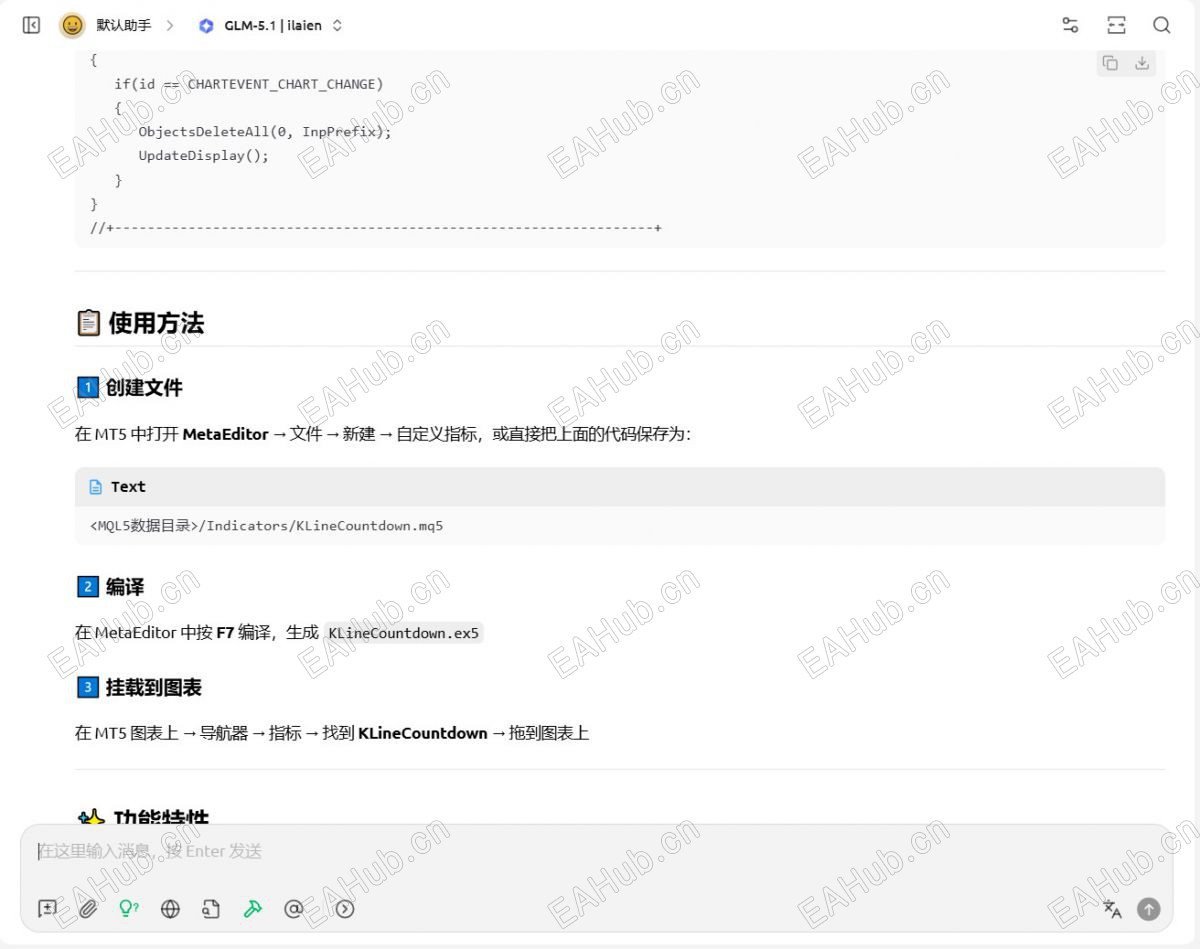
Task: Open the 默认助手 assistant avatar
Action: pos(72,25)
